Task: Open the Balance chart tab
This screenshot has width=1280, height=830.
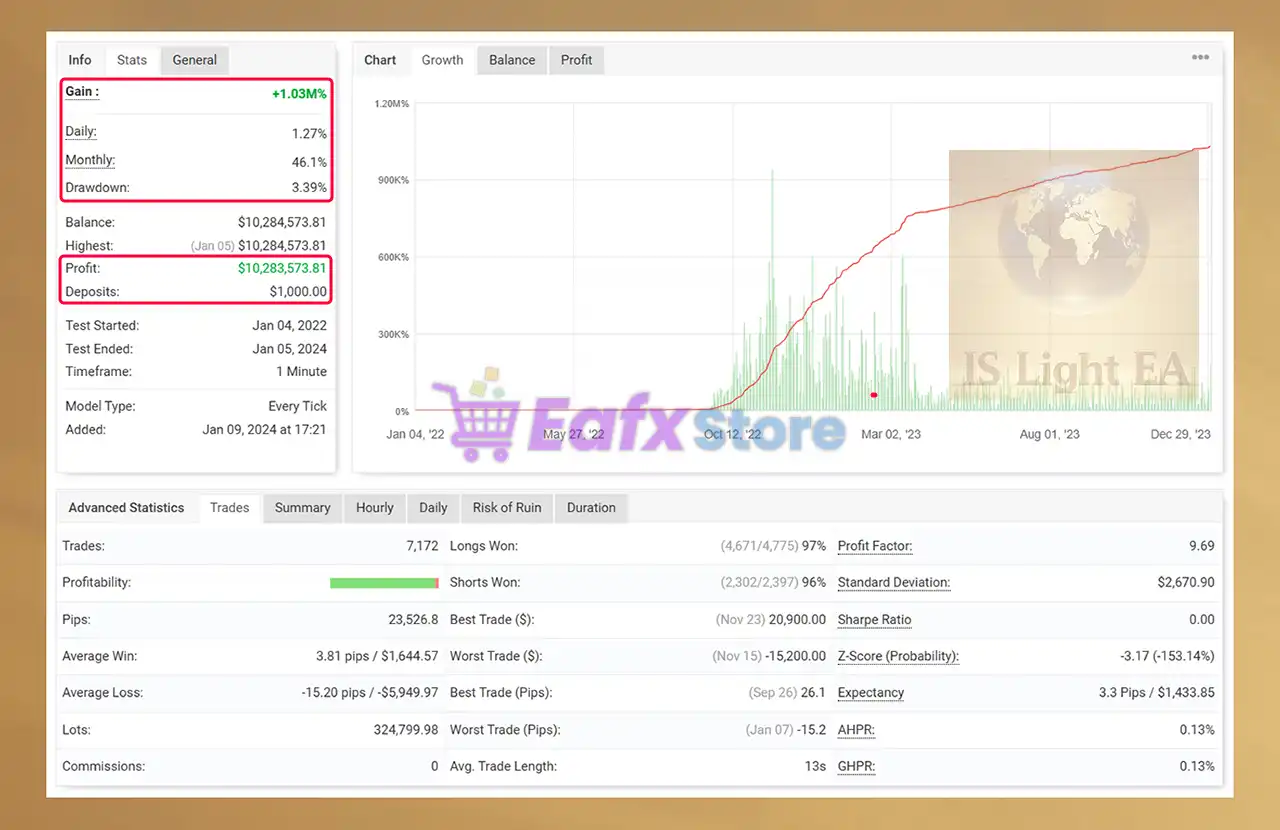Action: click(512, 60)
